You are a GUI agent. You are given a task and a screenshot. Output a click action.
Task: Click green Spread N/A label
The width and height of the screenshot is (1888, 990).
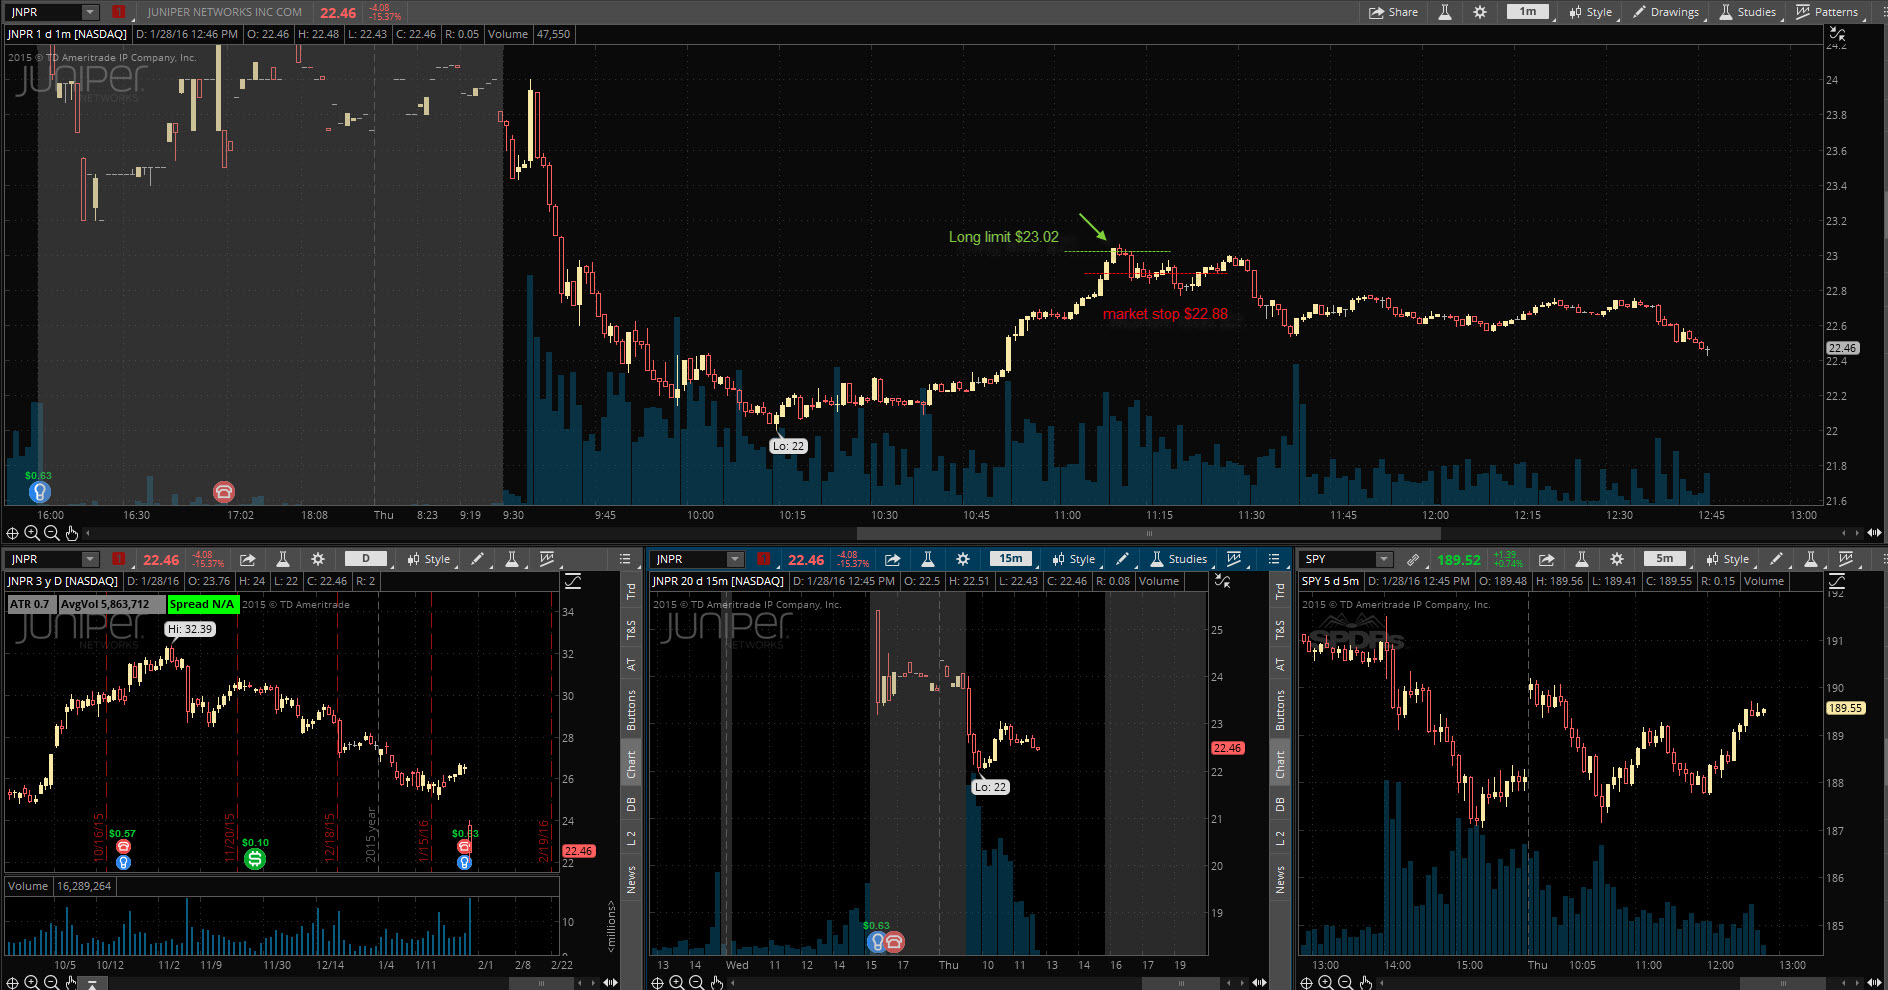[202, 604]
